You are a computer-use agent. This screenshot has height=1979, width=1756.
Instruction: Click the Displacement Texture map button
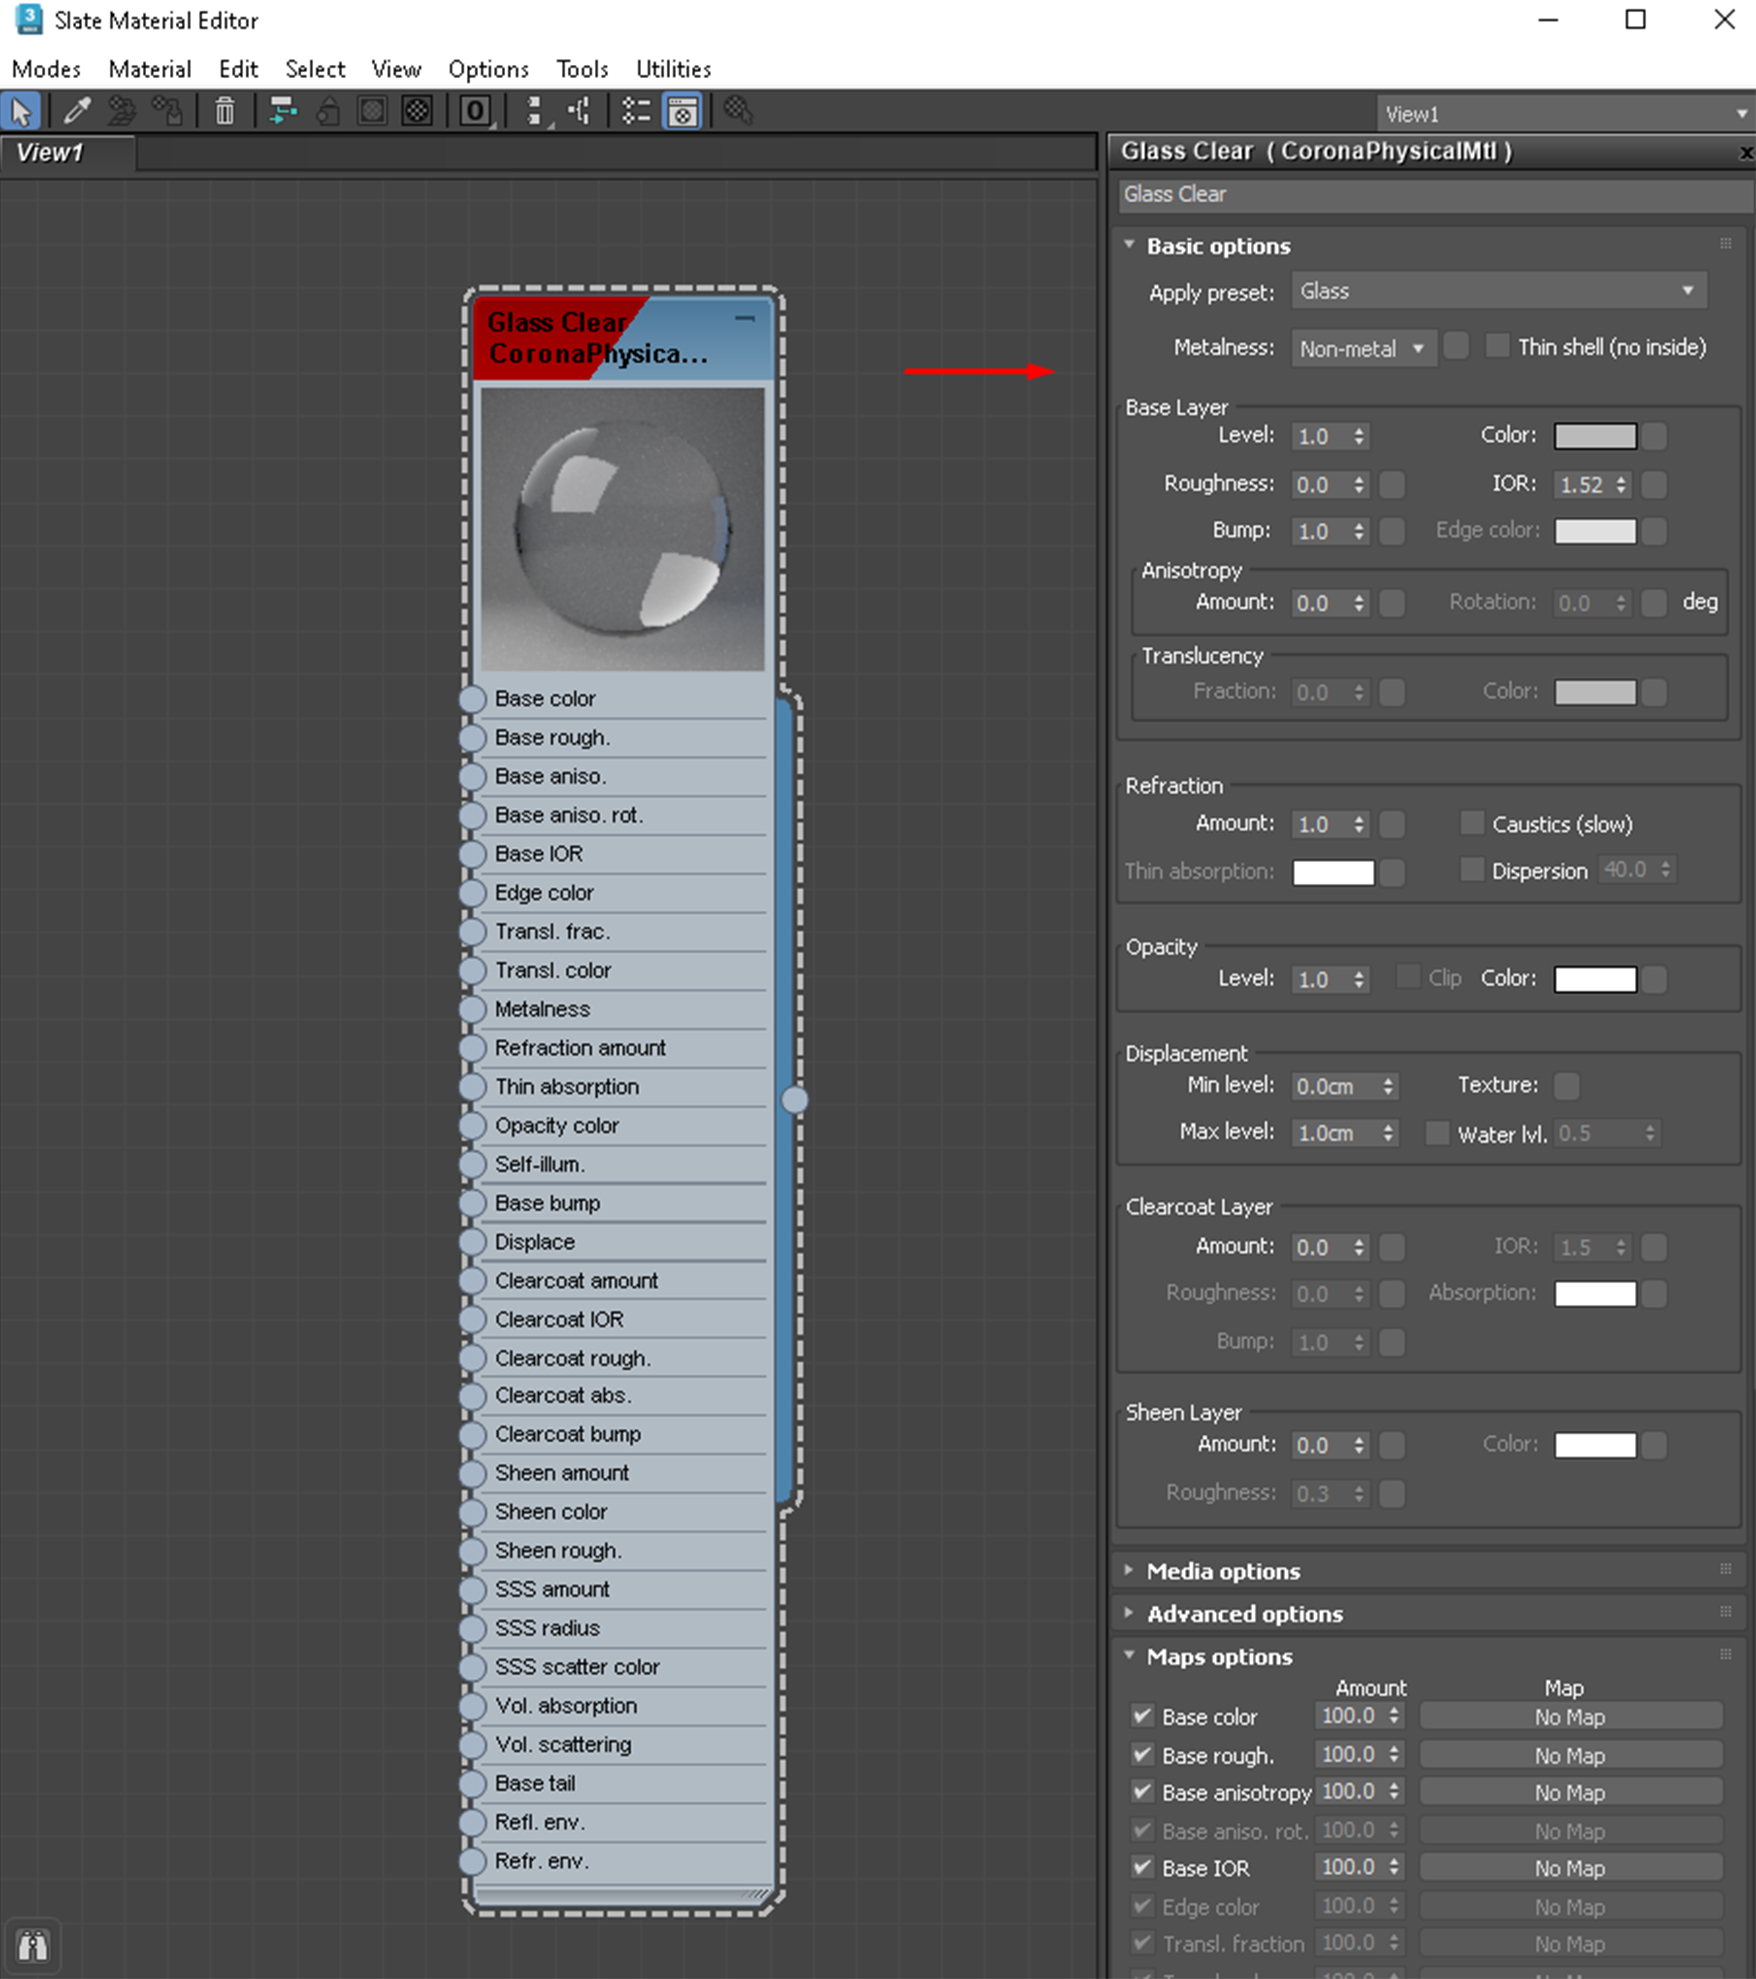[1567, 1085]
